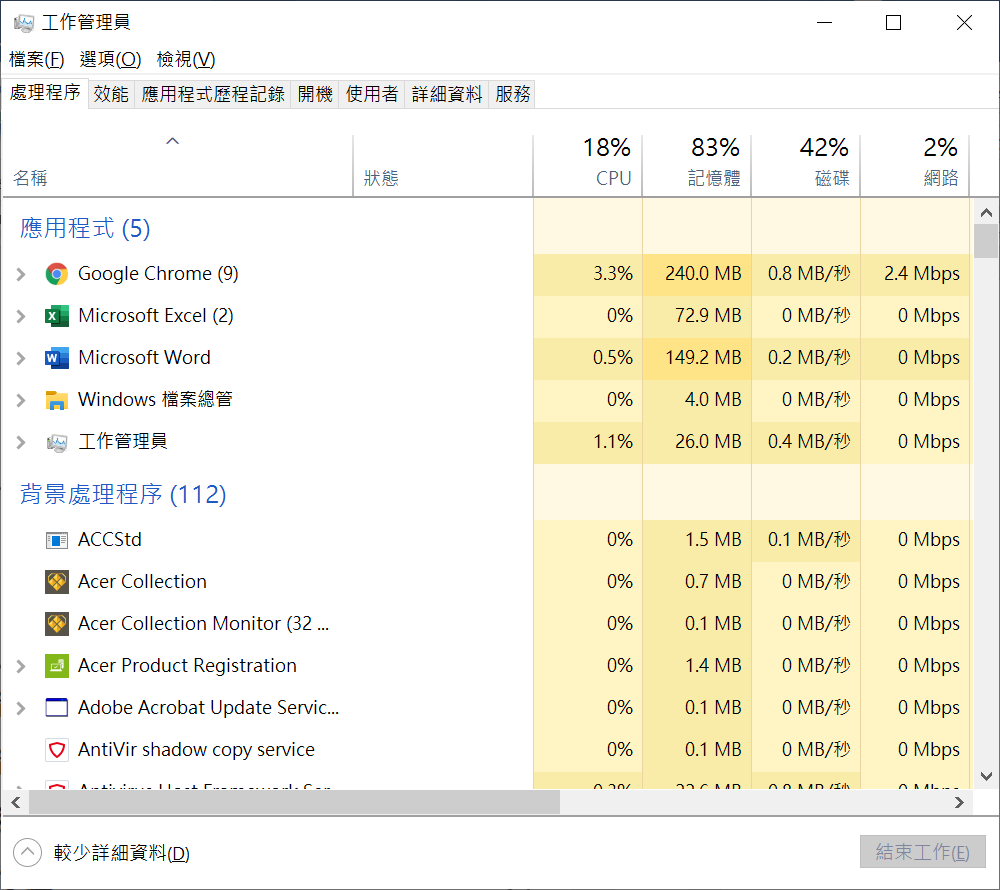Click the vertical scrollbar down arrow
This screenshot has width=1000, height=890.
[x=986, y=776]
